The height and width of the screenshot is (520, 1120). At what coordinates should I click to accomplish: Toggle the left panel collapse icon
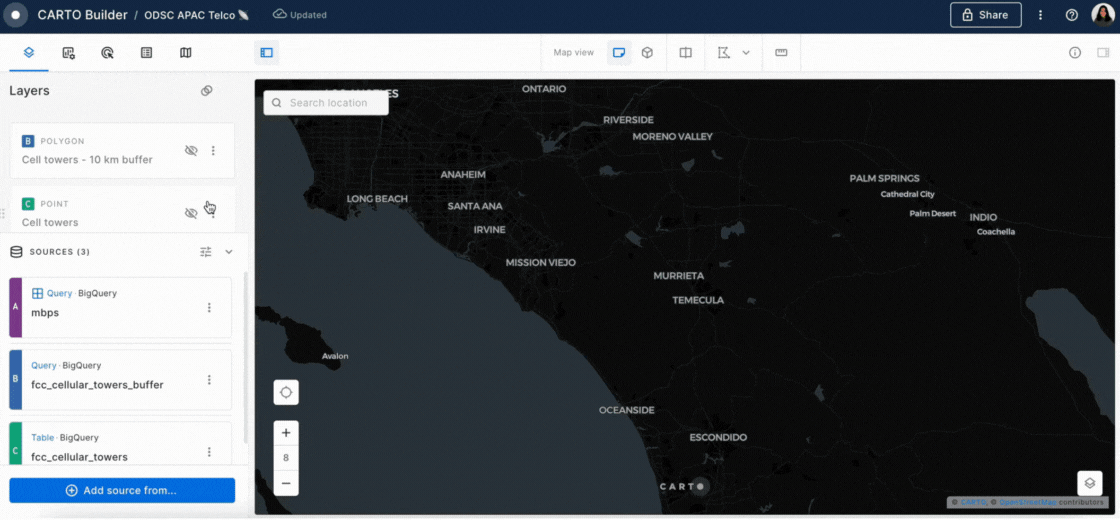tap(266, 52)
